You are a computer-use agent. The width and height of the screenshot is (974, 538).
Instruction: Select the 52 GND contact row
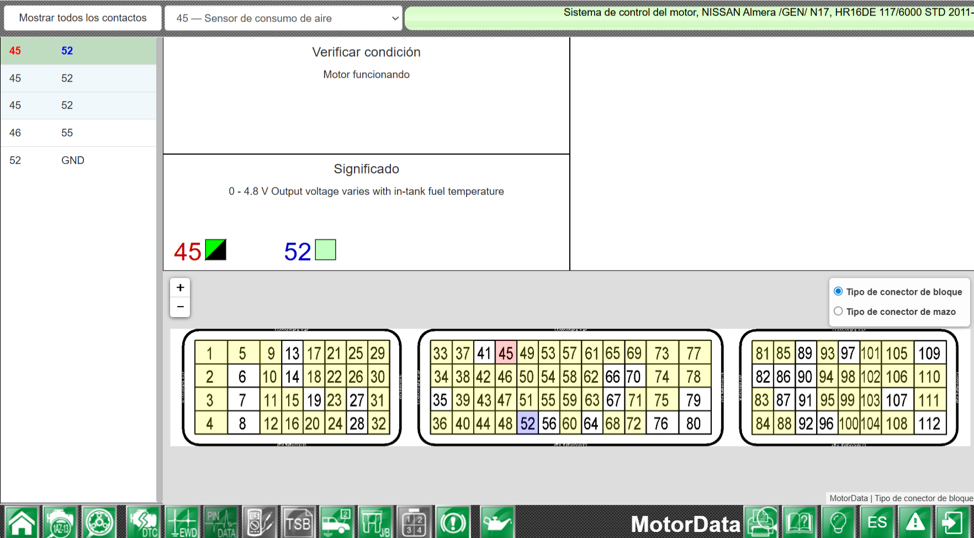pyautogui.click(x=78, y=160)
